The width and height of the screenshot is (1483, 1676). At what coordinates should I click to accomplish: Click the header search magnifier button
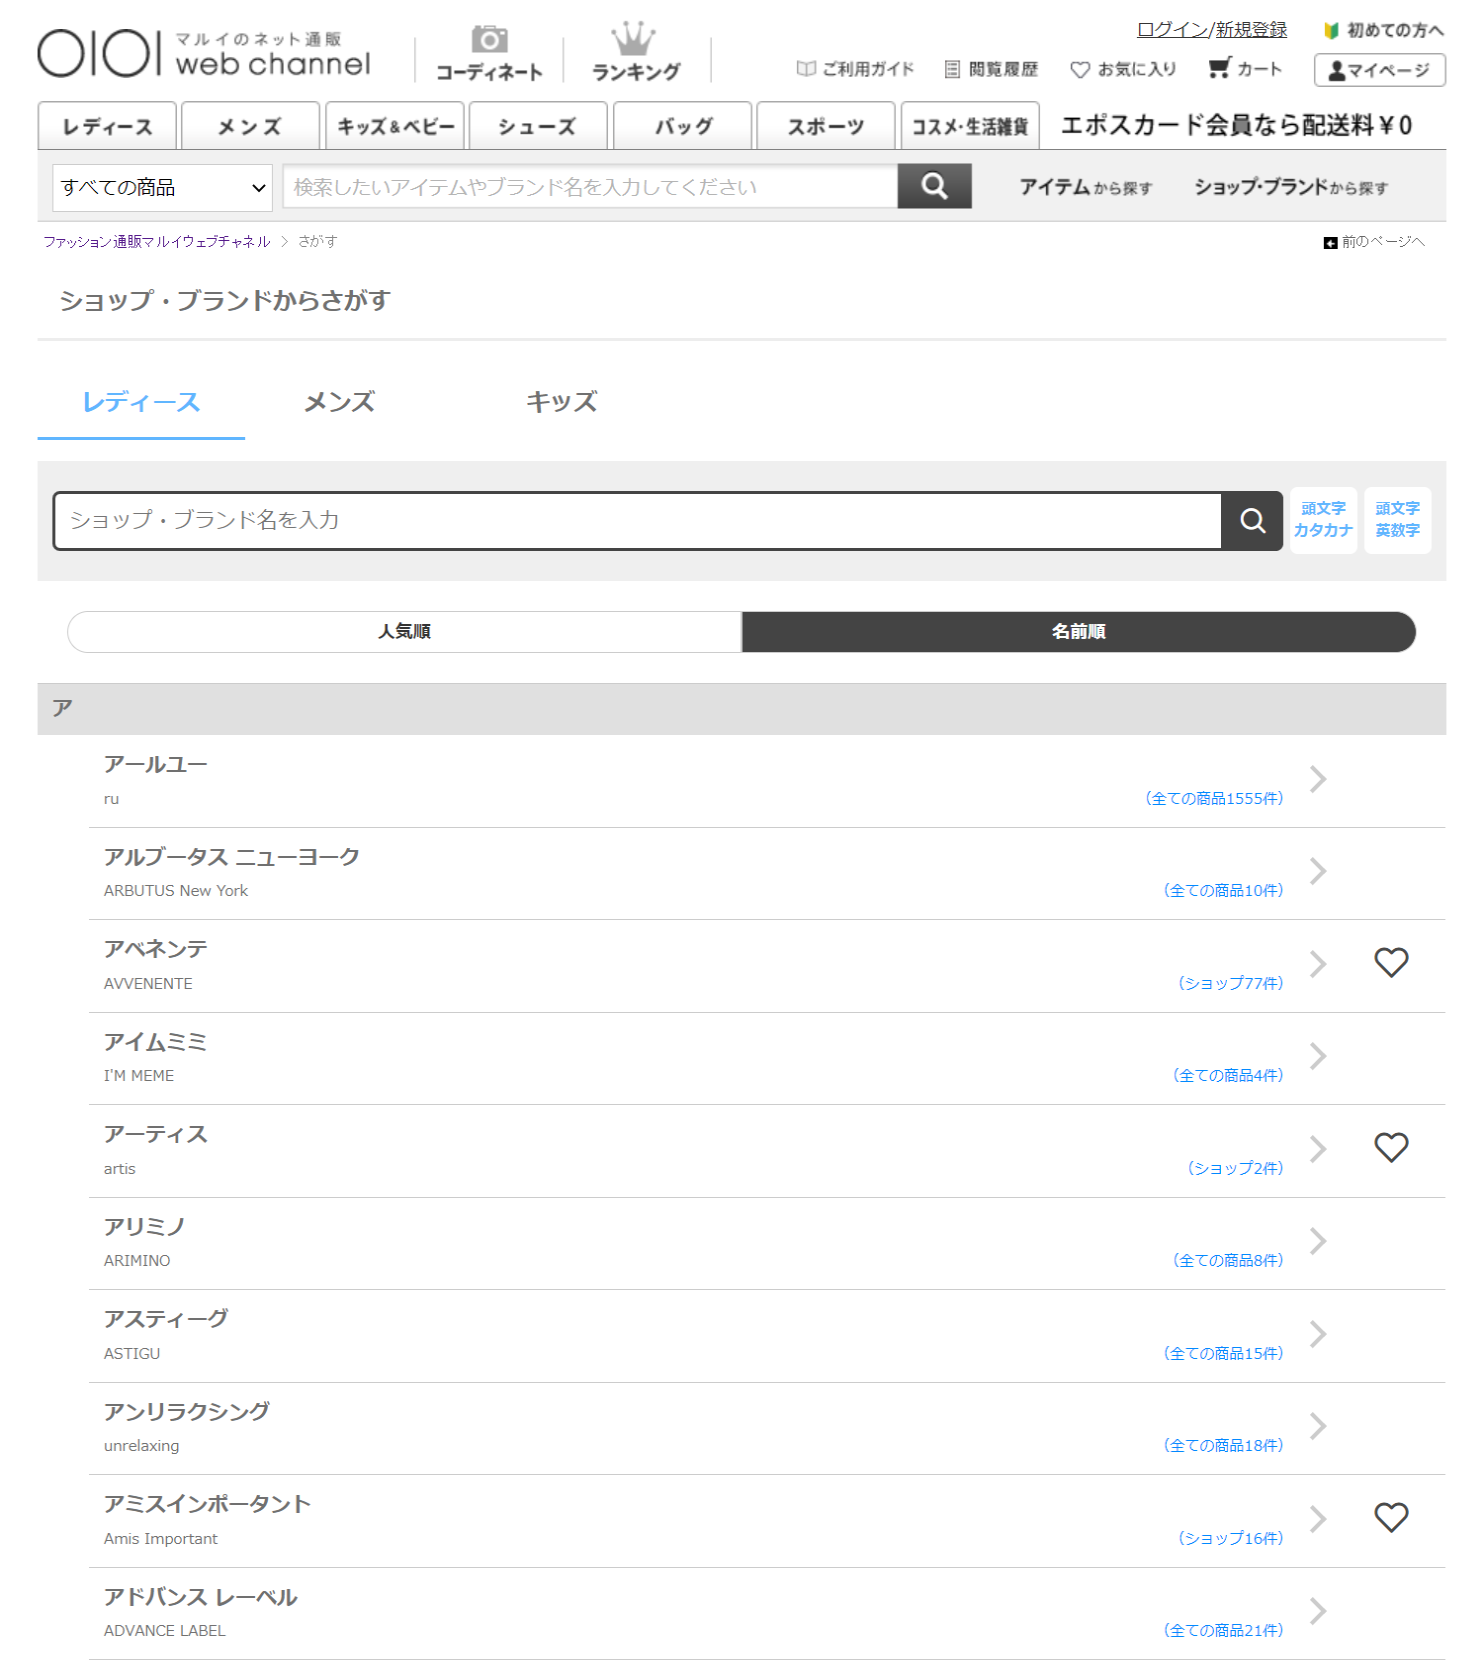tap(933, 186)
